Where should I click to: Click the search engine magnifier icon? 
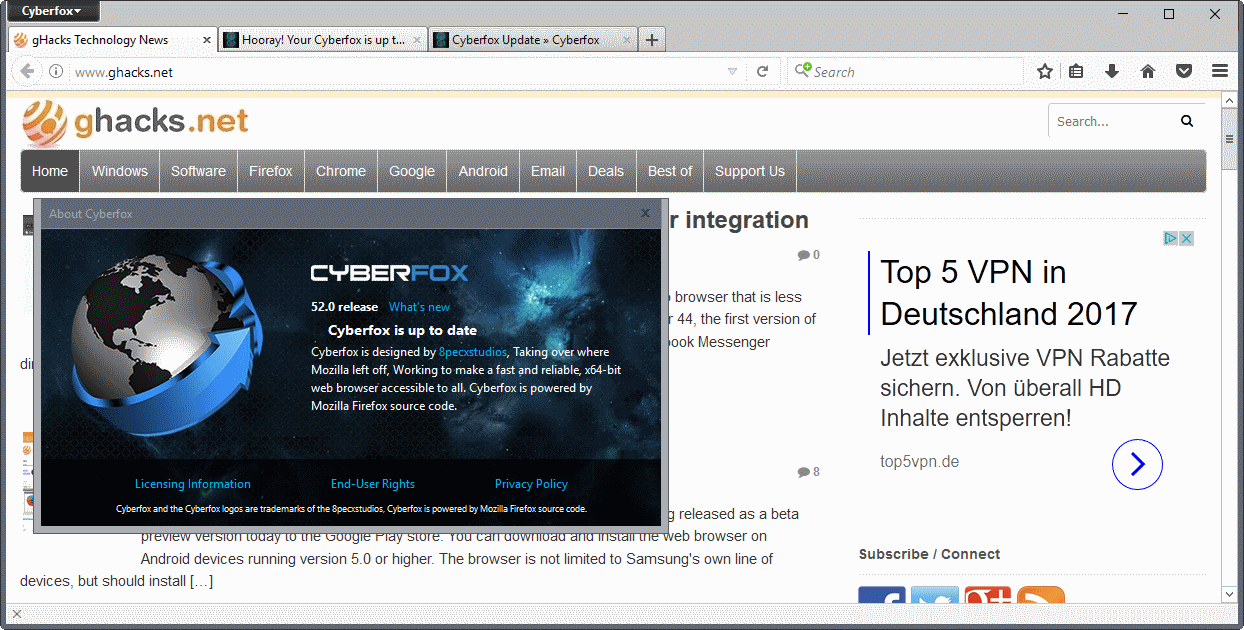802,70
